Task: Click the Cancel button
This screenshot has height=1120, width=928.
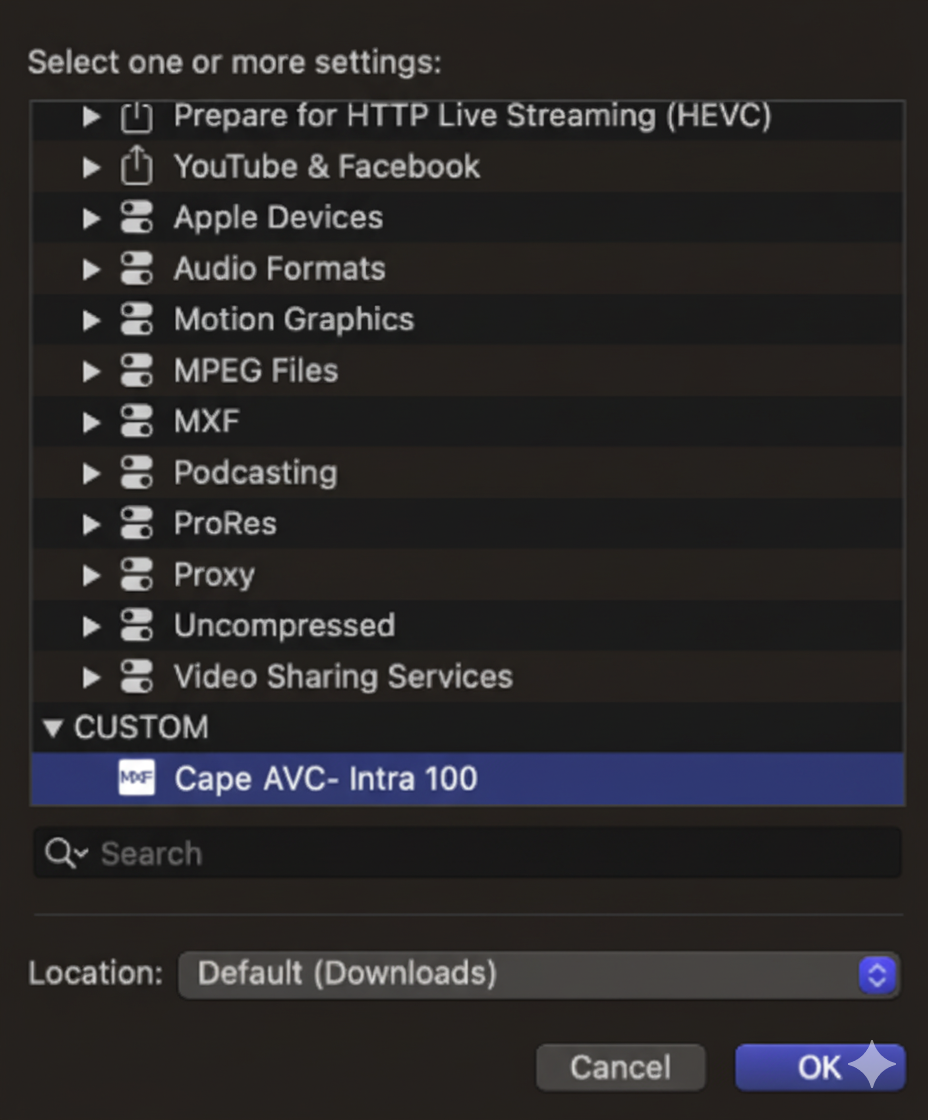Action: coord(620,1067)
